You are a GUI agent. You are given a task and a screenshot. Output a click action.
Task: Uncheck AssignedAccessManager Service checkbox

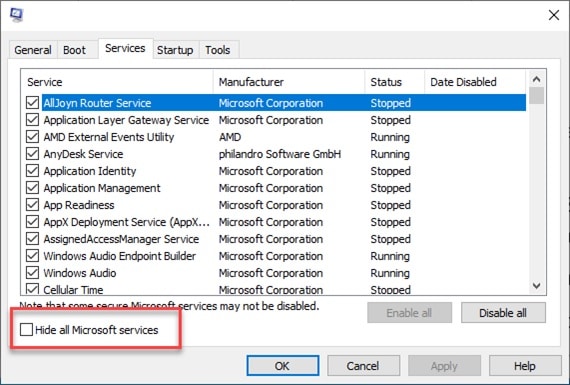32,239
